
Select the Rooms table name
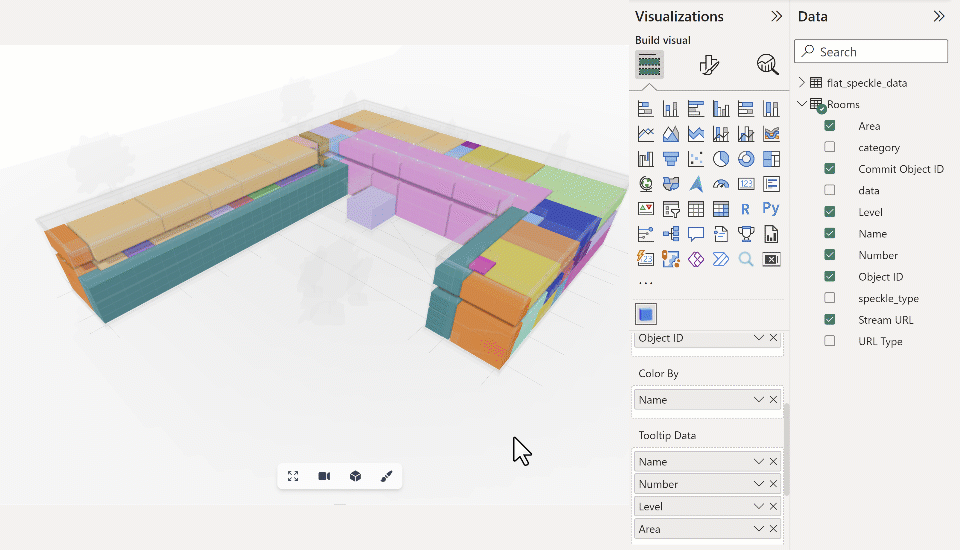(843, 104)
